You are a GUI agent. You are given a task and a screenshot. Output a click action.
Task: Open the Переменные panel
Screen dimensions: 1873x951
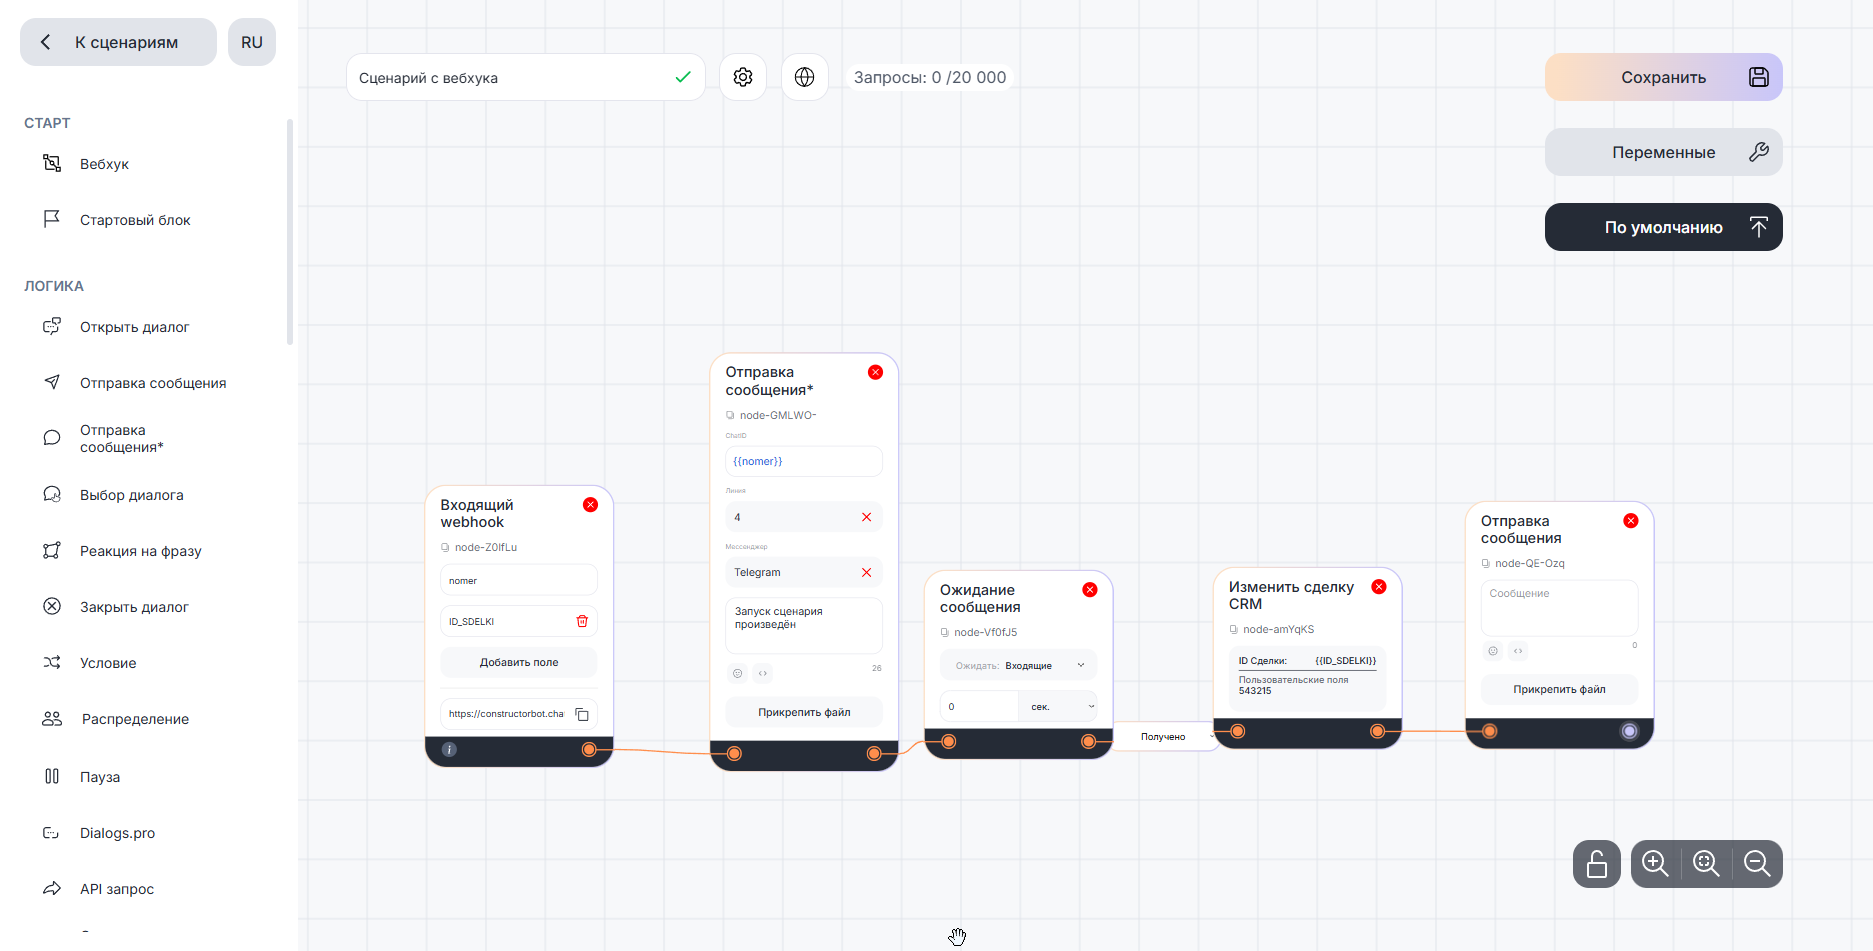pos(1663,152)
